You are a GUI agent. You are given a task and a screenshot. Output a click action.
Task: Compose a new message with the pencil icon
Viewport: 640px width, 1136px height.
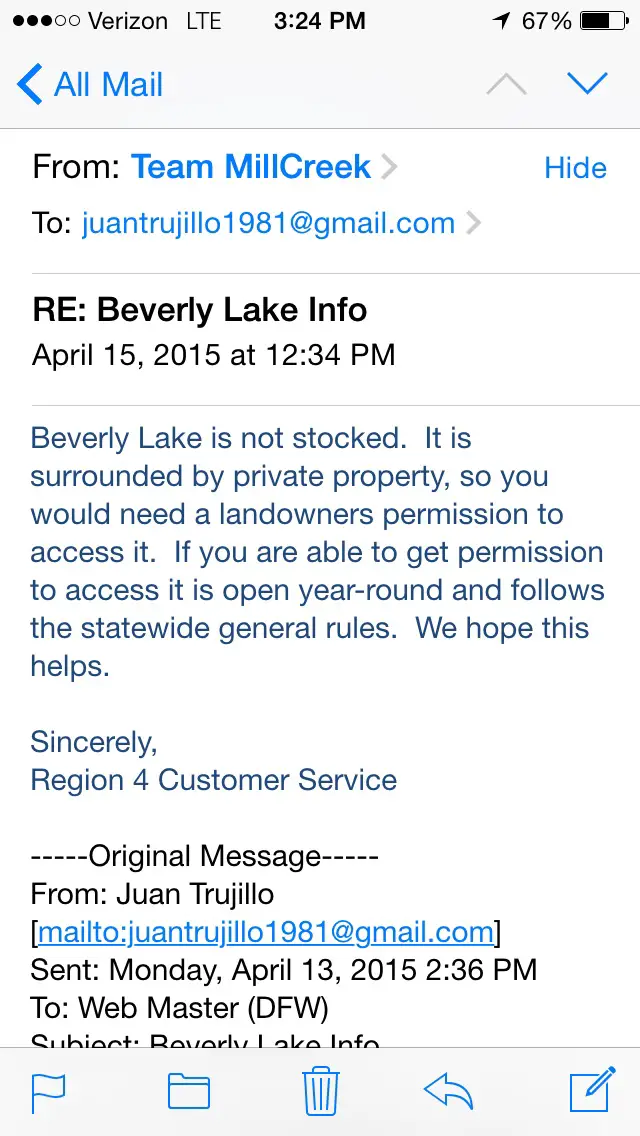tap(591, 1090)
